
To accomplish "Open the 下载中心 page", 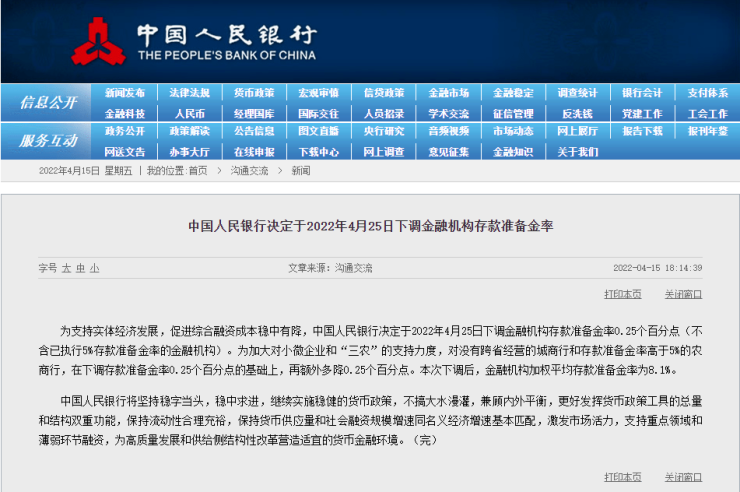I will pos(319,152).
